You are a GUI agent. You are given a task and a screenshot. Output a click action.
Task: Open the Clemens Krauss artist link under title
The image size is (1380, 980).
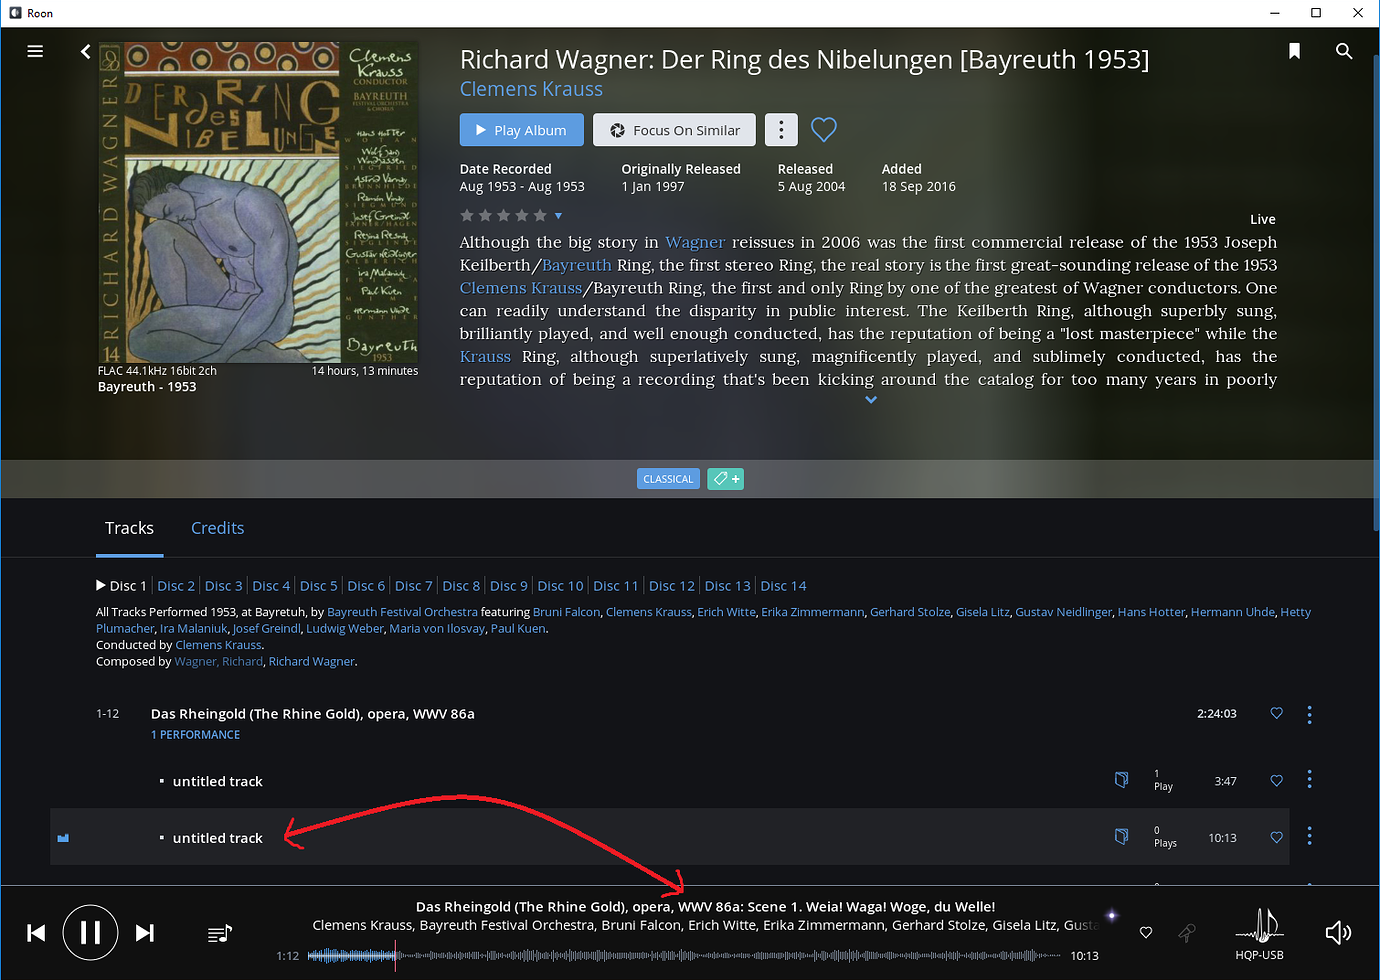pyautogui.click(x=531, y=89)
